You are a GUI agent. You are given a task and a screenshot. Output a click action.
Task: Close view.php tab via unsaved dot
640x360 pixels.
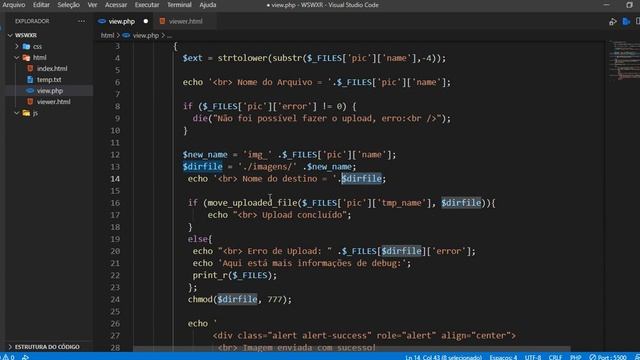point(146,21)
